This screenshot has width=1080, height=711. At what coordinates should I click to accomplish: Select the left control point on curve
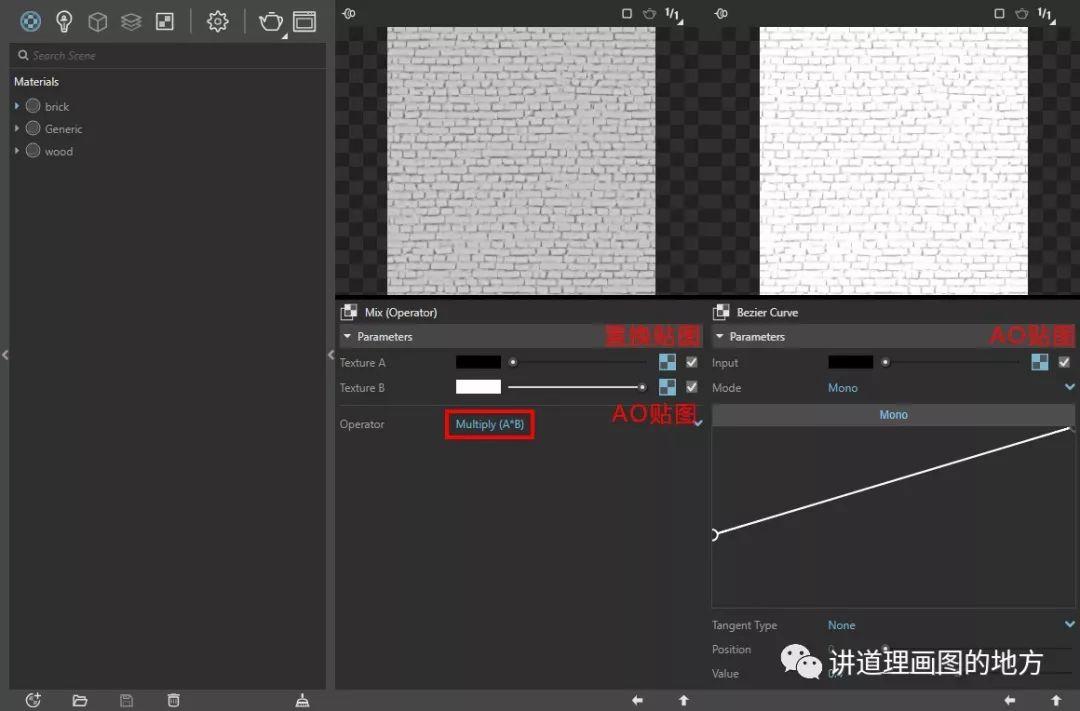(714, 535)
